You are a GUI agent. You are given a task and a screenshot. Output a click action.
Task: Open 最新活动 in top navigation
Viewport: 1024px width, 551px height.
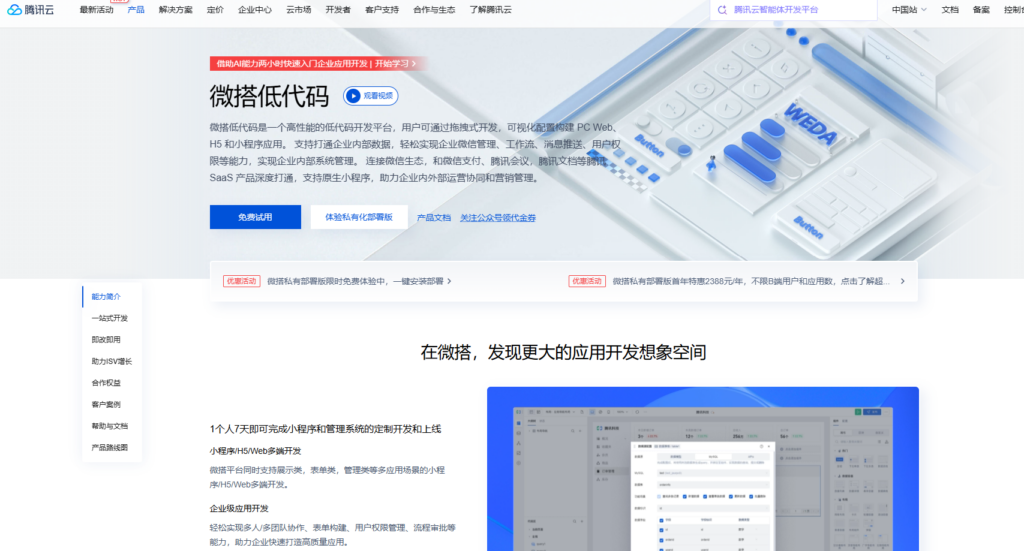point(97,9)
